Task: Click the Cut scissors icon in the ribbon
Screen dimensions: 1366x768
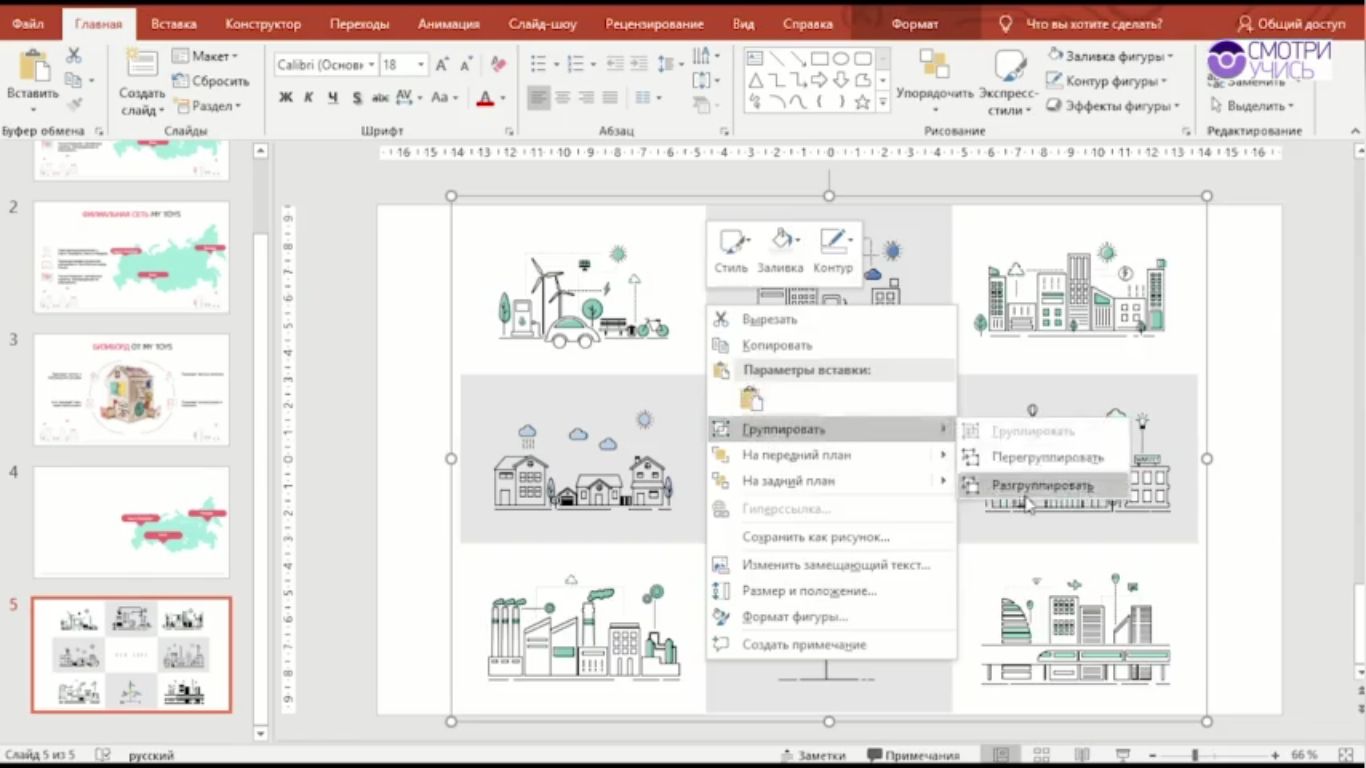Action: [x=73, y=56]
